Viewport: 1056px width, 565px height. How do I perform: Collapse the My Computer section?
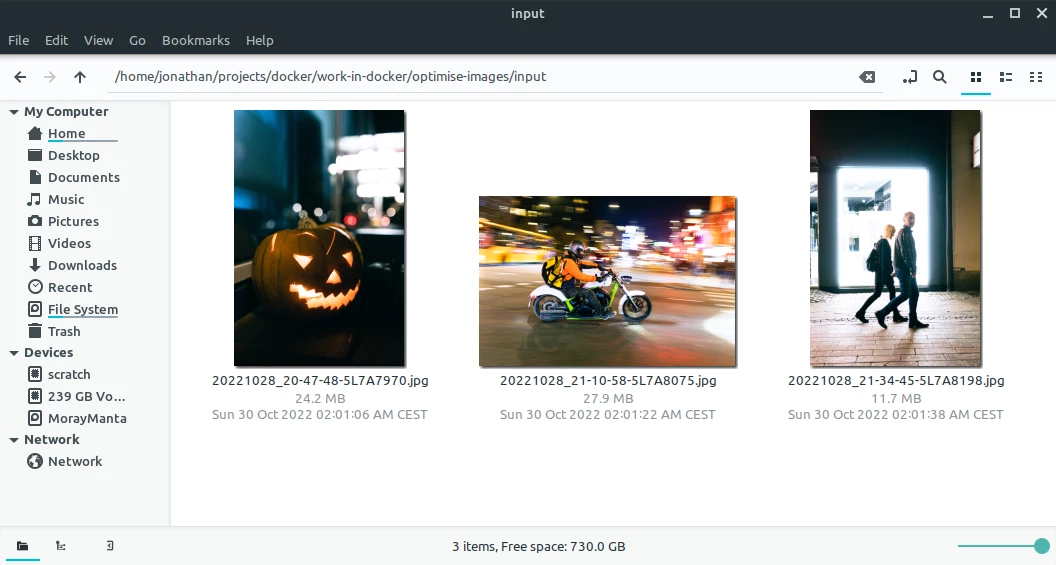click(x=13, y=112)
